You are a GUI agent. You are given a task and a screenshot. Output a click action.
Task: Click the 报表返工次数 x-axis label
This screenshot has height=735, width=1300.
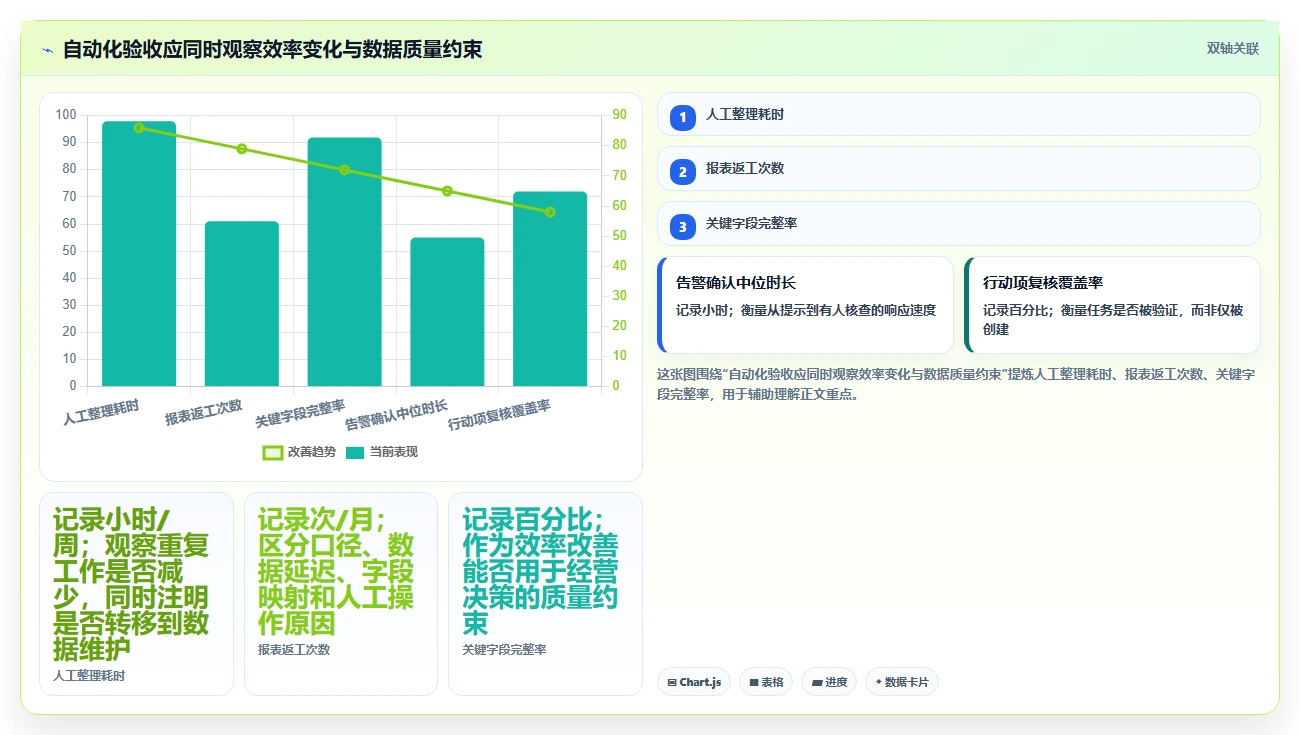[204, 412]
